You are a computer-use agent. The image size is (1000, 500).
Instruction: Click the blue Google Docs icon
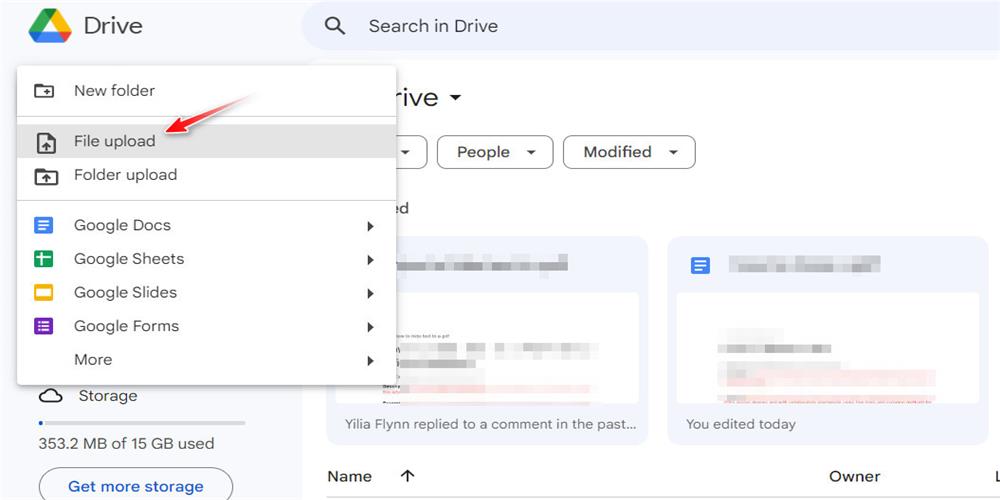coord(43,225)
